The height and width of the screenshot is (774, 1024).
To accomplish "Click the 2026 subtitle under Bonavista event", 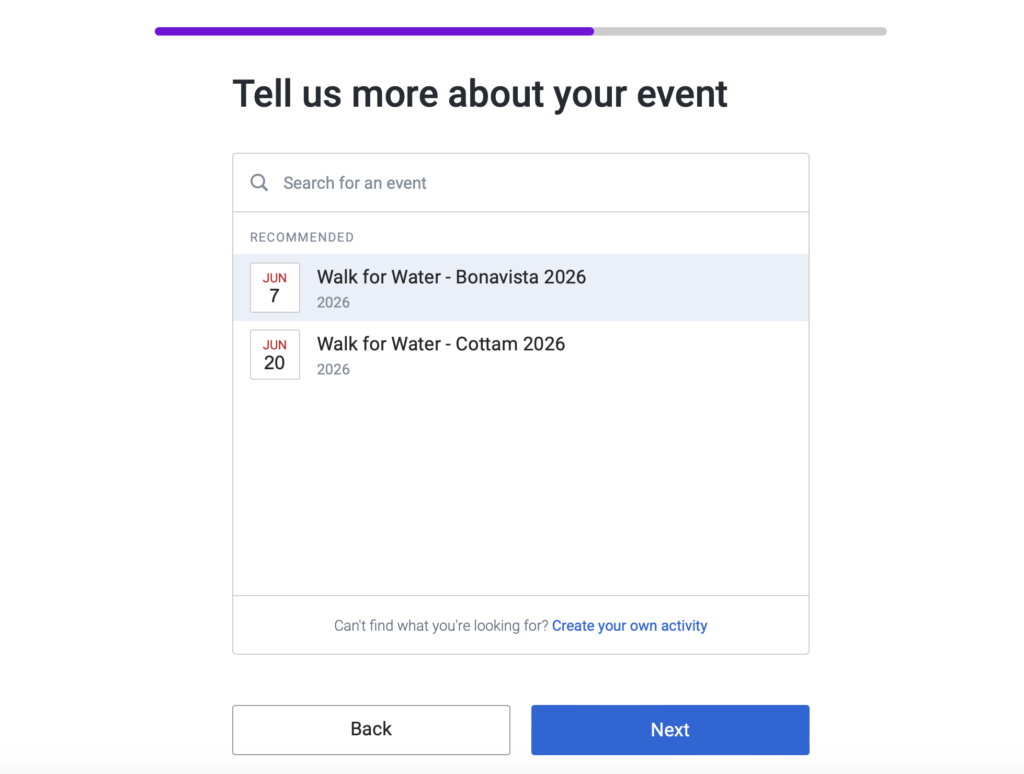I will (333, 302).
